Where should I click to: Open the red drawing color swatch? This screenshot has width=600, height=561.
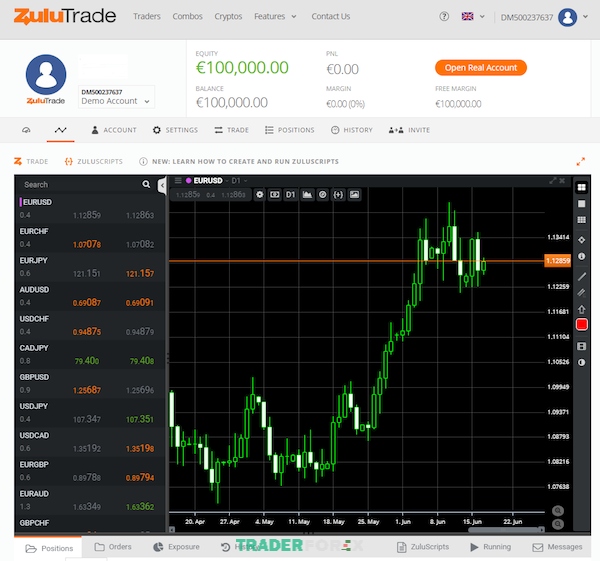point(582,325)
